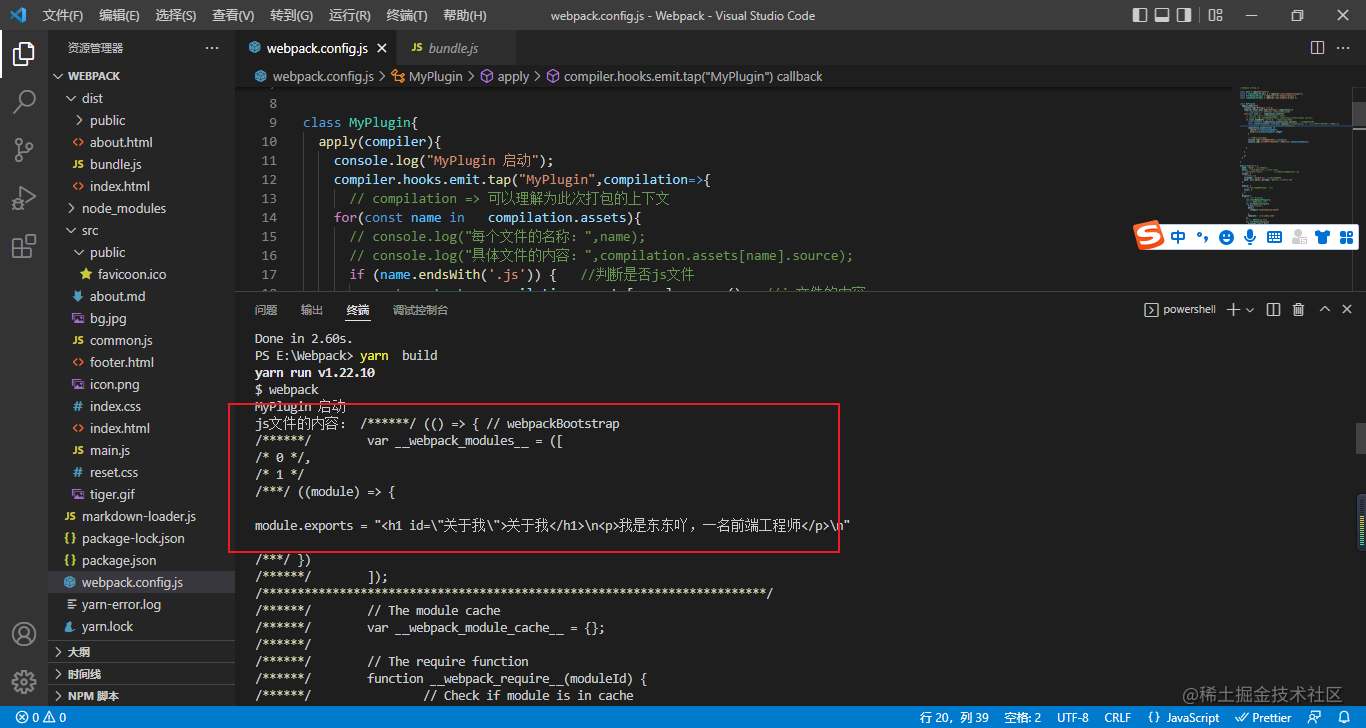Open Run and Debug view
This screenshot has width=1366, height=728.
(x=24, y=198)
